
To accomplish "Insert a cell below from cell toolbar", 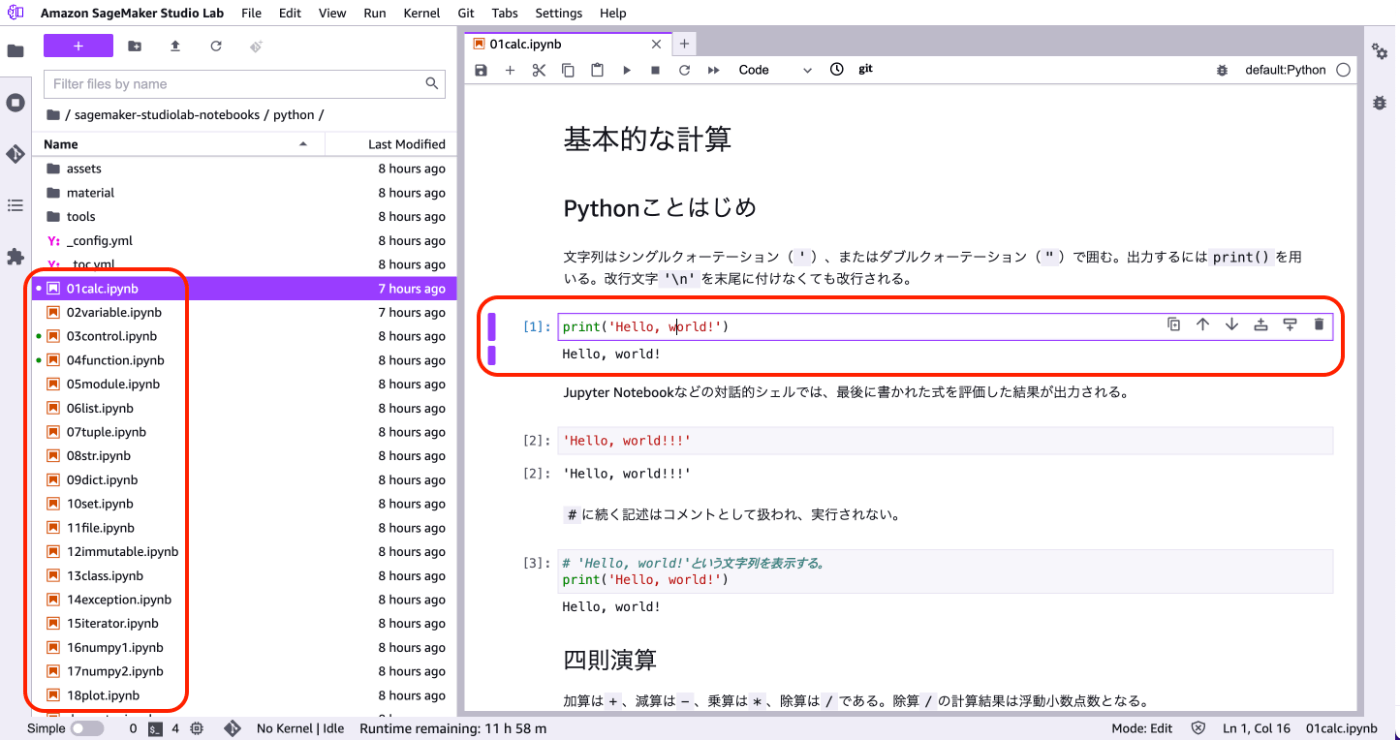I will coord(1290,324).
